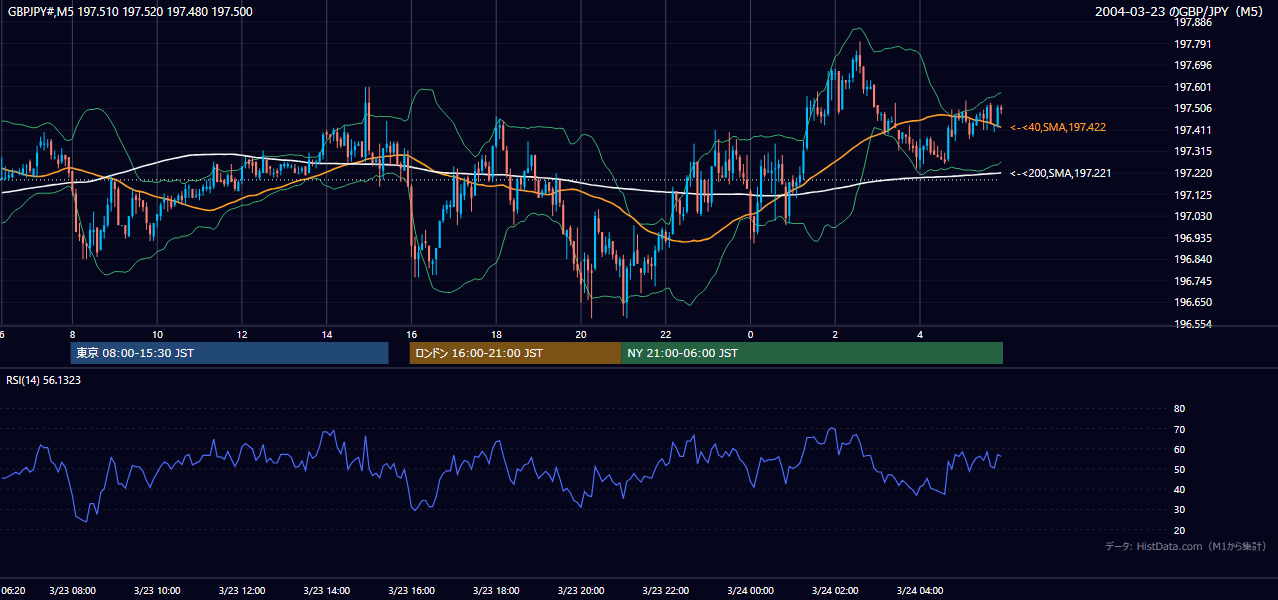This screenshot has width=1278, height=600.
Task: Click RSI scale value 40
Action: 1179,489
